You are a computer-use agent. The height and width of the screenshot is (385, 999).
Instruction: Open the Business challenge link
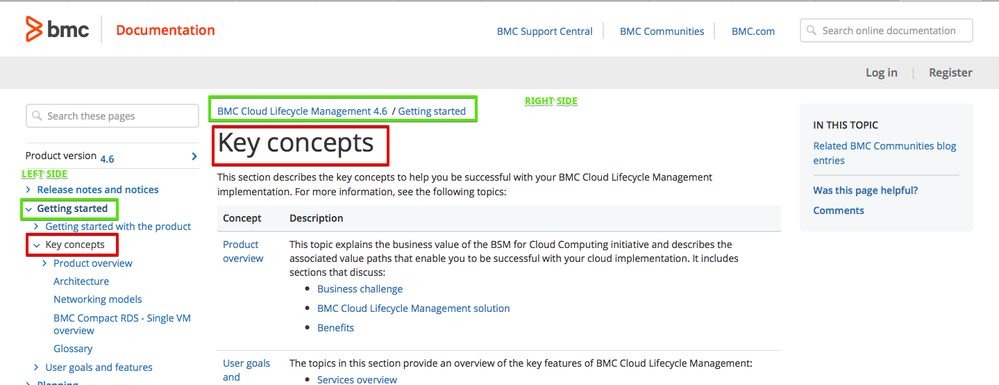360,289
